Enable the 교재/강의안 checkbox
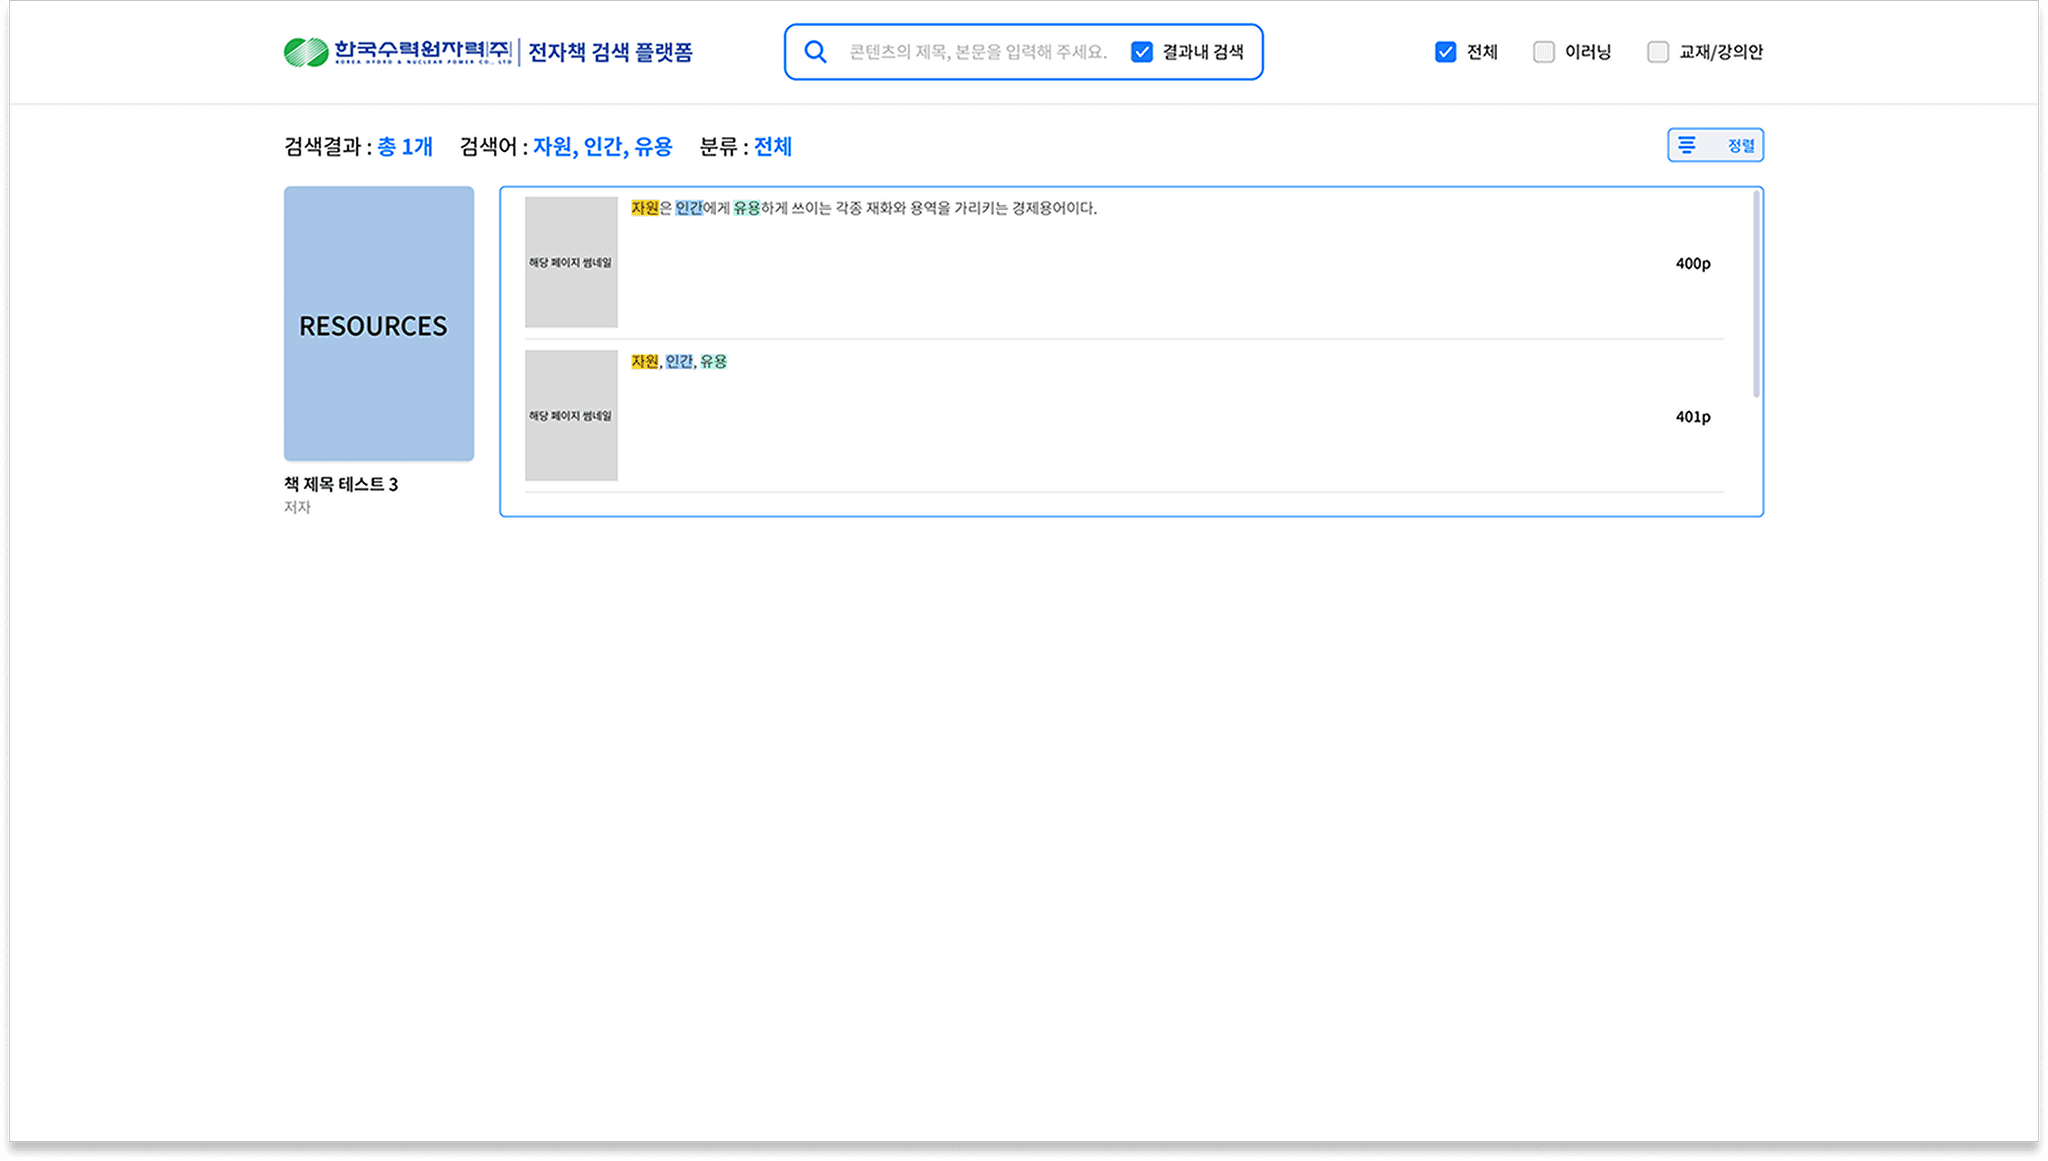Screen dimensions: 2048x1161 tap(1658, 52)
